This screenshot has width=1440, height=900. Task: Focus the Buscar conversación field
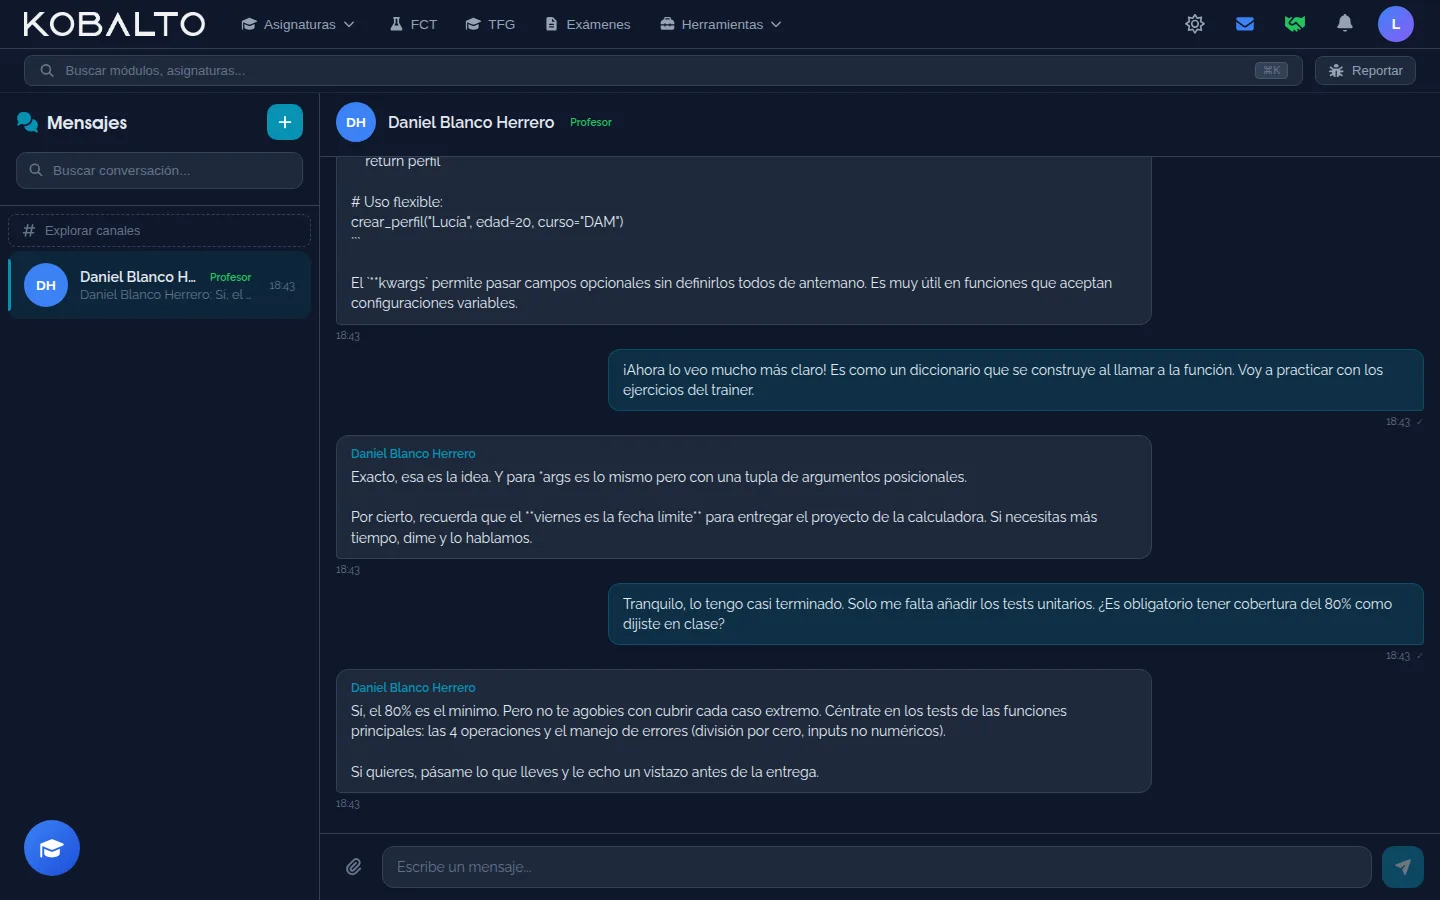coord(160,170)
